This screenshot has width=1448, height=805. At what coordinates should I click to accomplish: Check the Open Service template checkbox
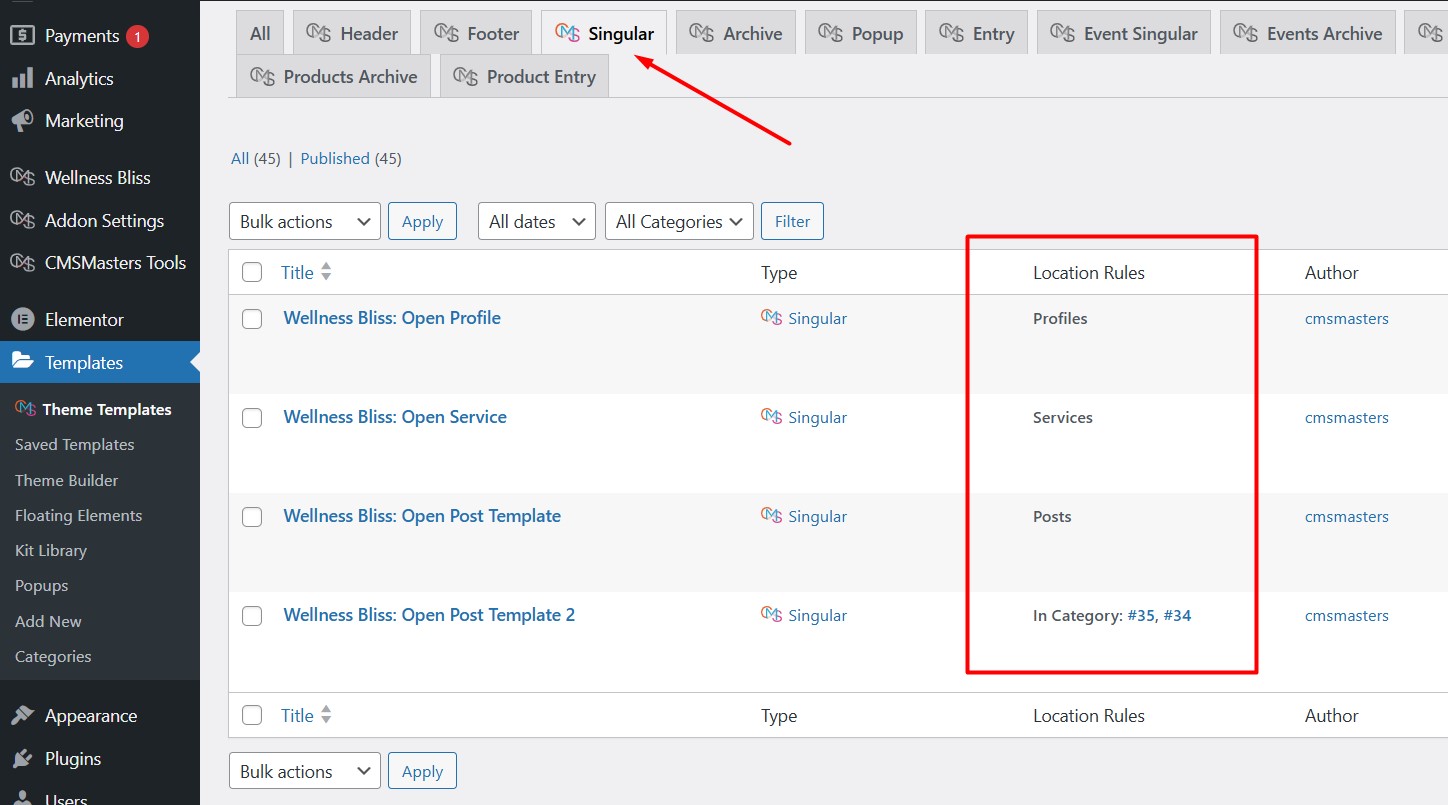[x=252, y=417]
